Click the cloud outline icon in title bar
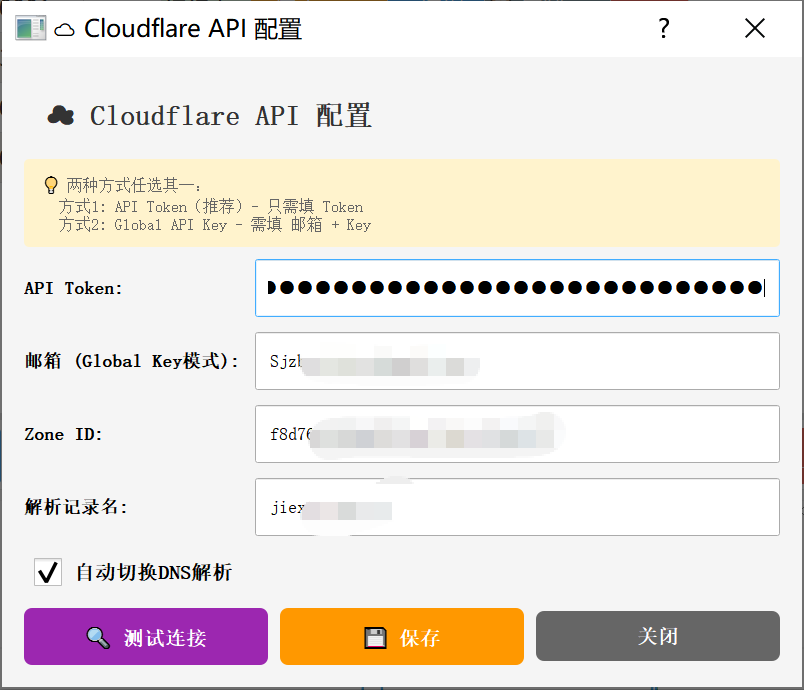Viewport: 804px width, 690px height. tap(65, 30)
